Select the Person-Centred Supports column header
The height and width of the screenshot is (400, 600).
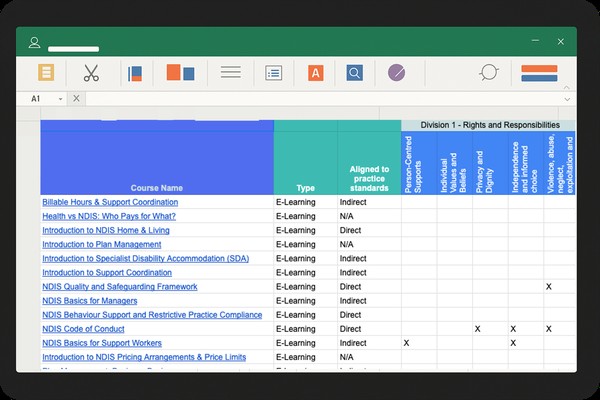(419, 163)
